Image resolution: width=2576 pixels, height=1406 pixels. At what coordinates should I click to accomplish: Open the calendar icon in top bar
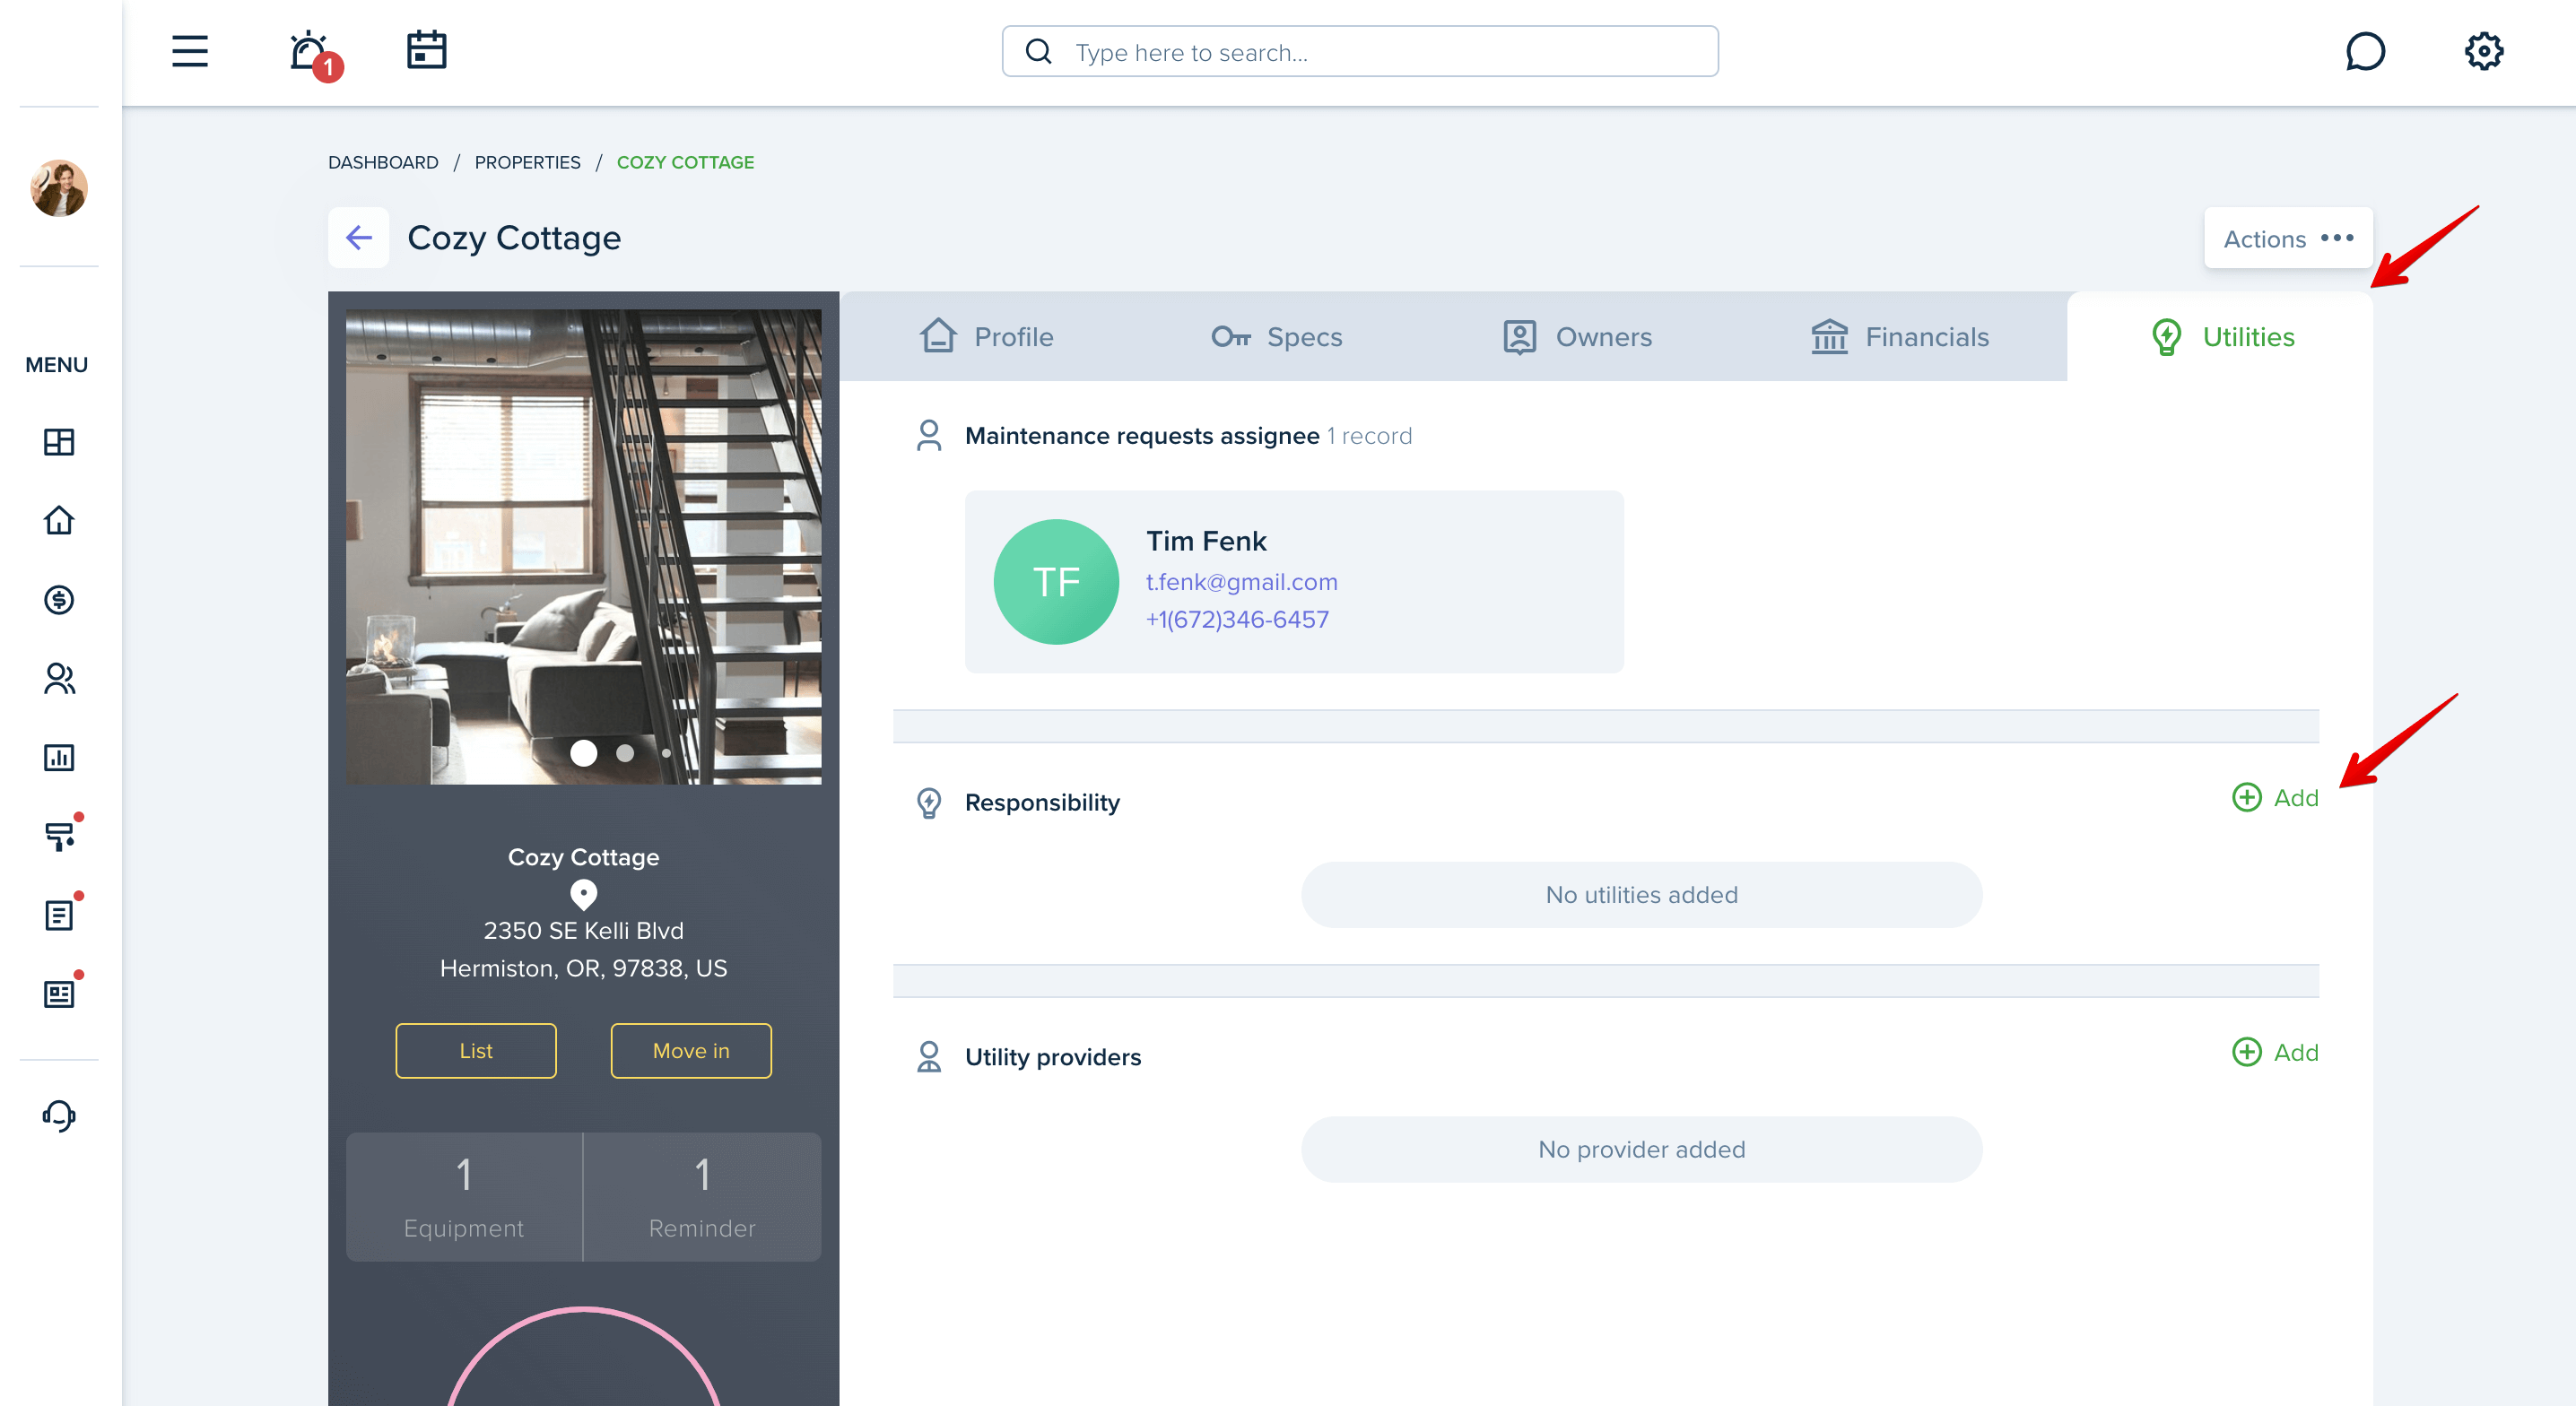[x=426, y=50]
